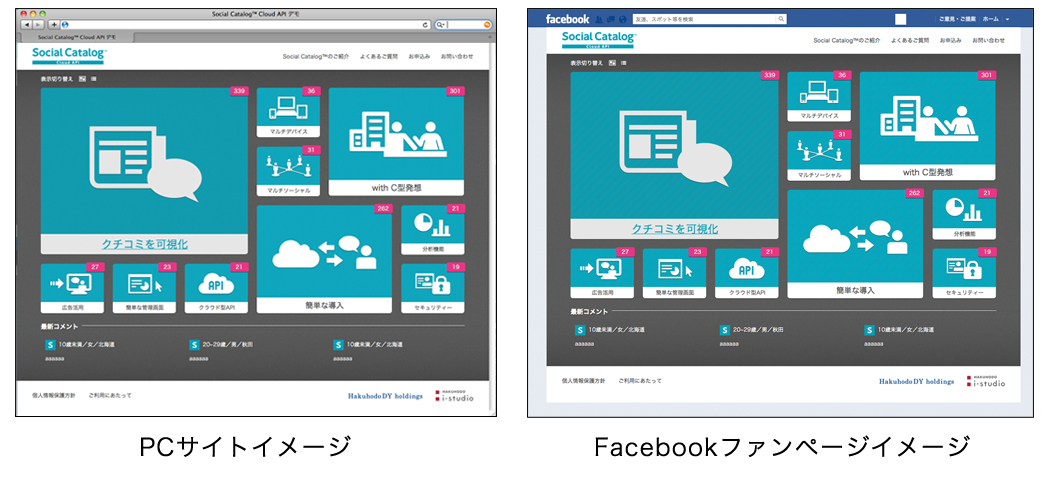
Task: Go to ホーム in the Facebook top bar
Action: click(991, 19)
